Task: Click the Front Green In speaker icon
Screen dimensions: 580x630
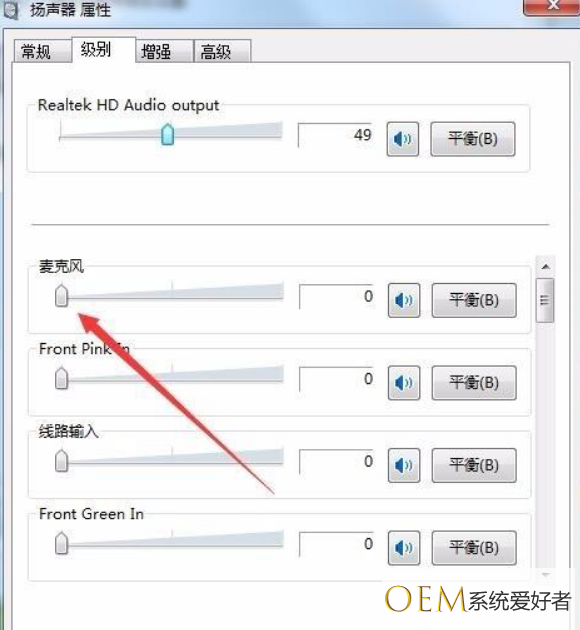Action: 404,548
